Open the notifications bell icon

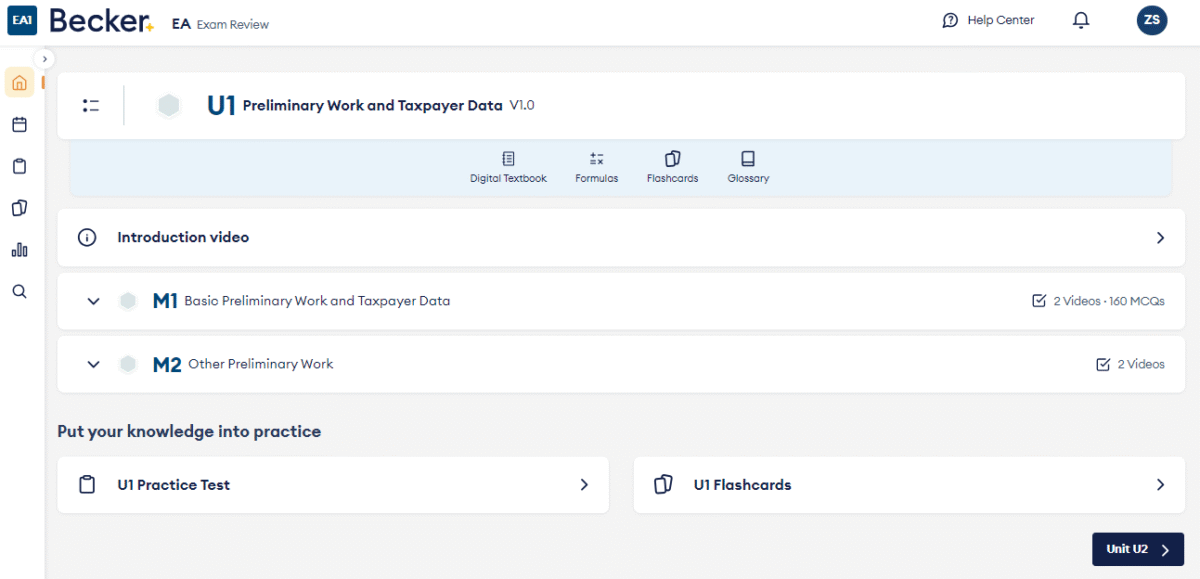coord(1081,20)
